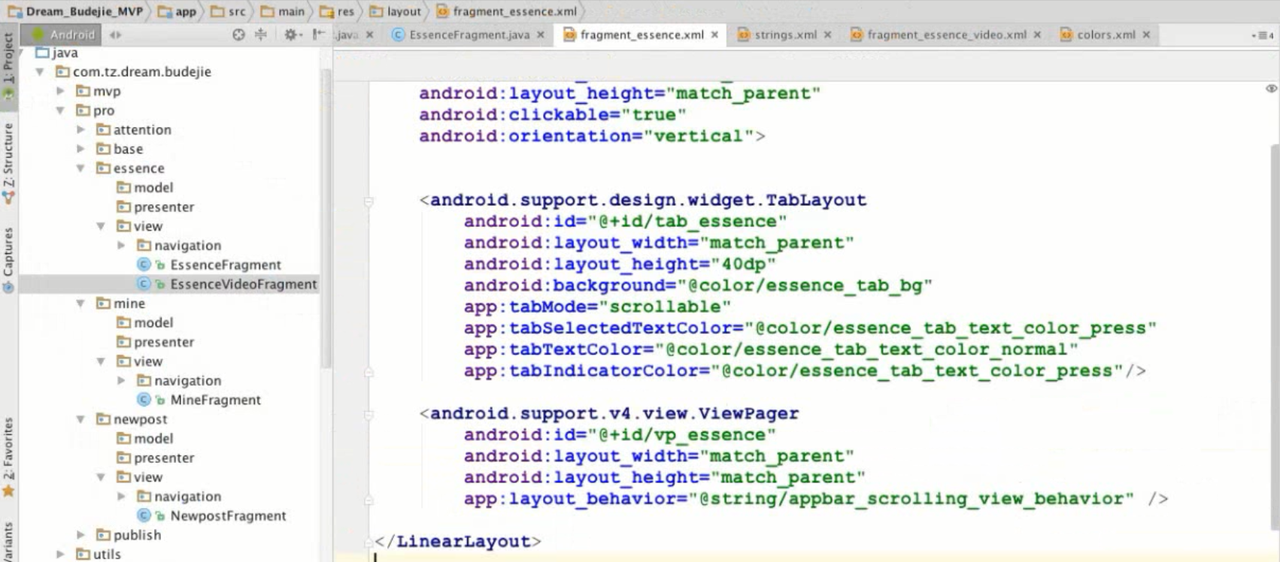Click "@+id/vp_essence" in the editor
This screenshot has width=1280, height=562.
coord(679,435)
